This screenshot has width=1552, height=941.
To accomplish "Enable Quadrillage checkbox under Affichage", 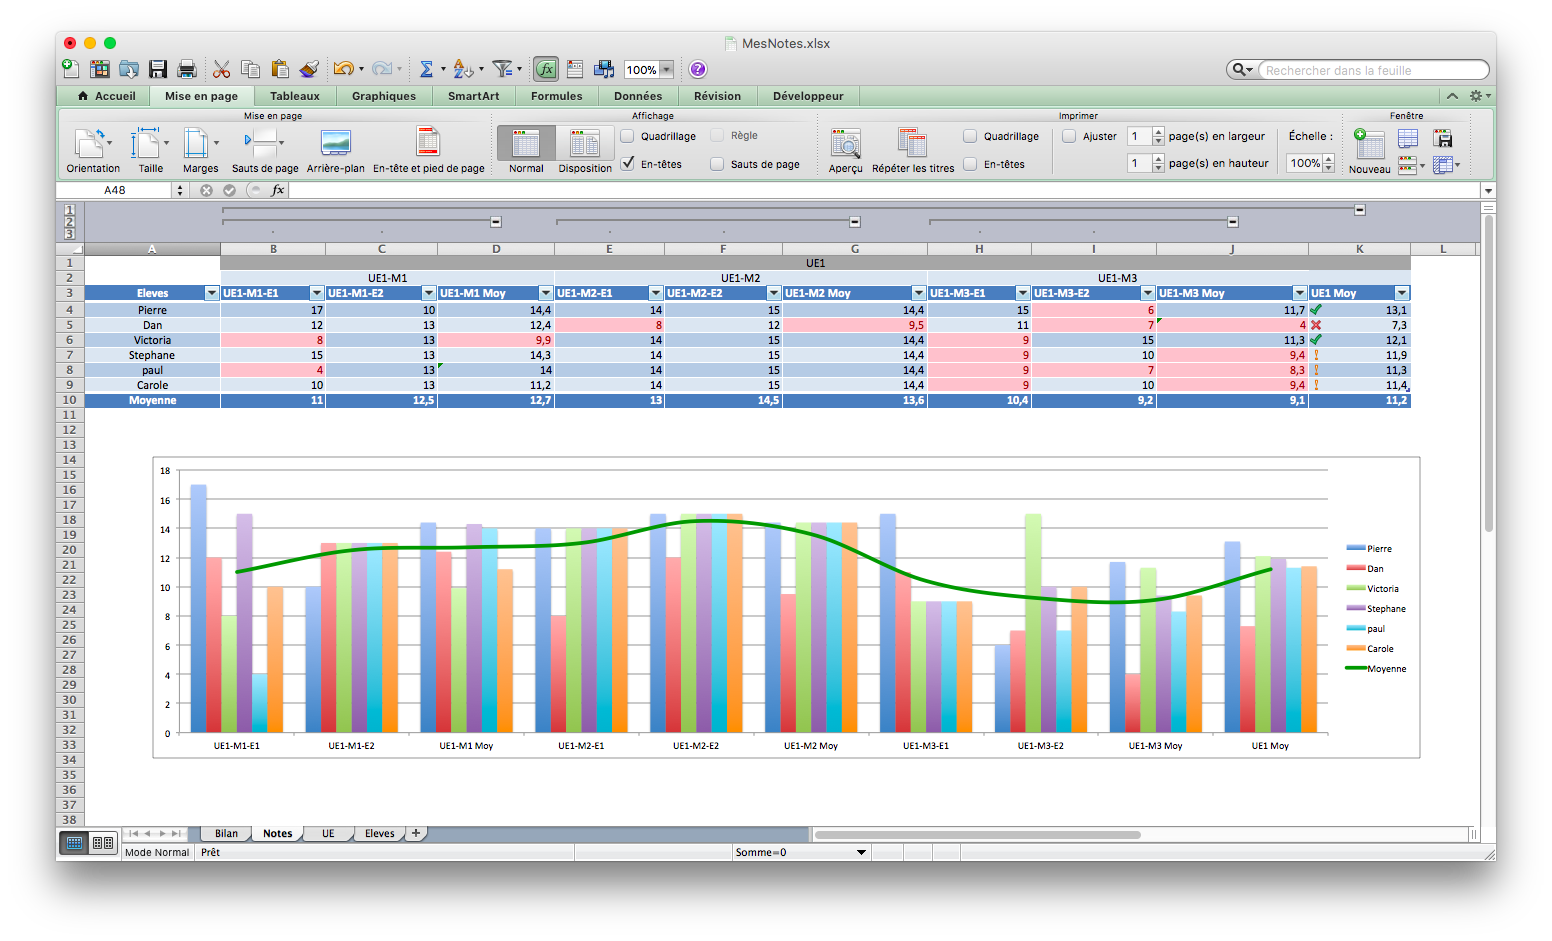I will click(x=628, y=136).
